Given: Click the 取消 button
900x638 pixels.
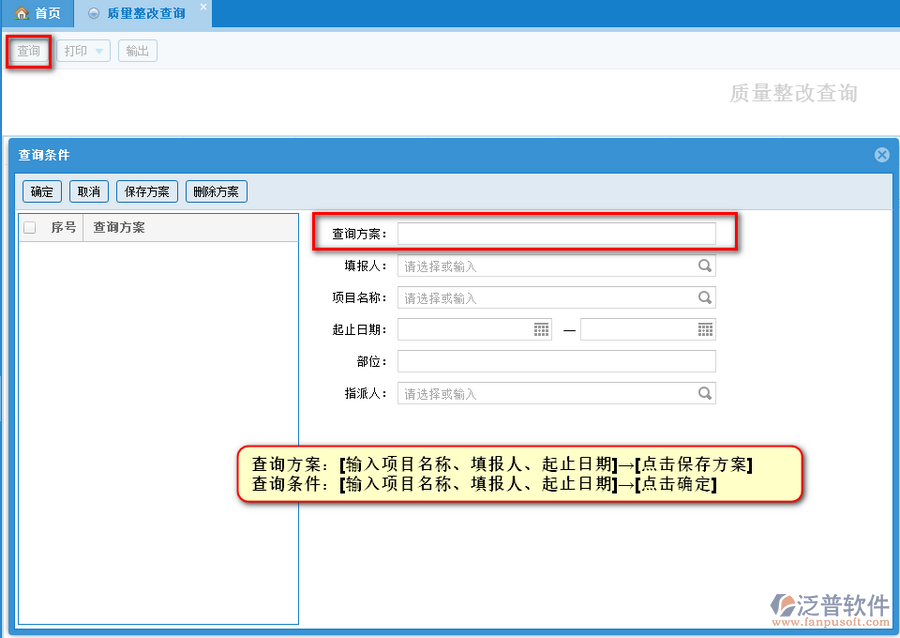Looking at the screenshot, I should 89,192.
